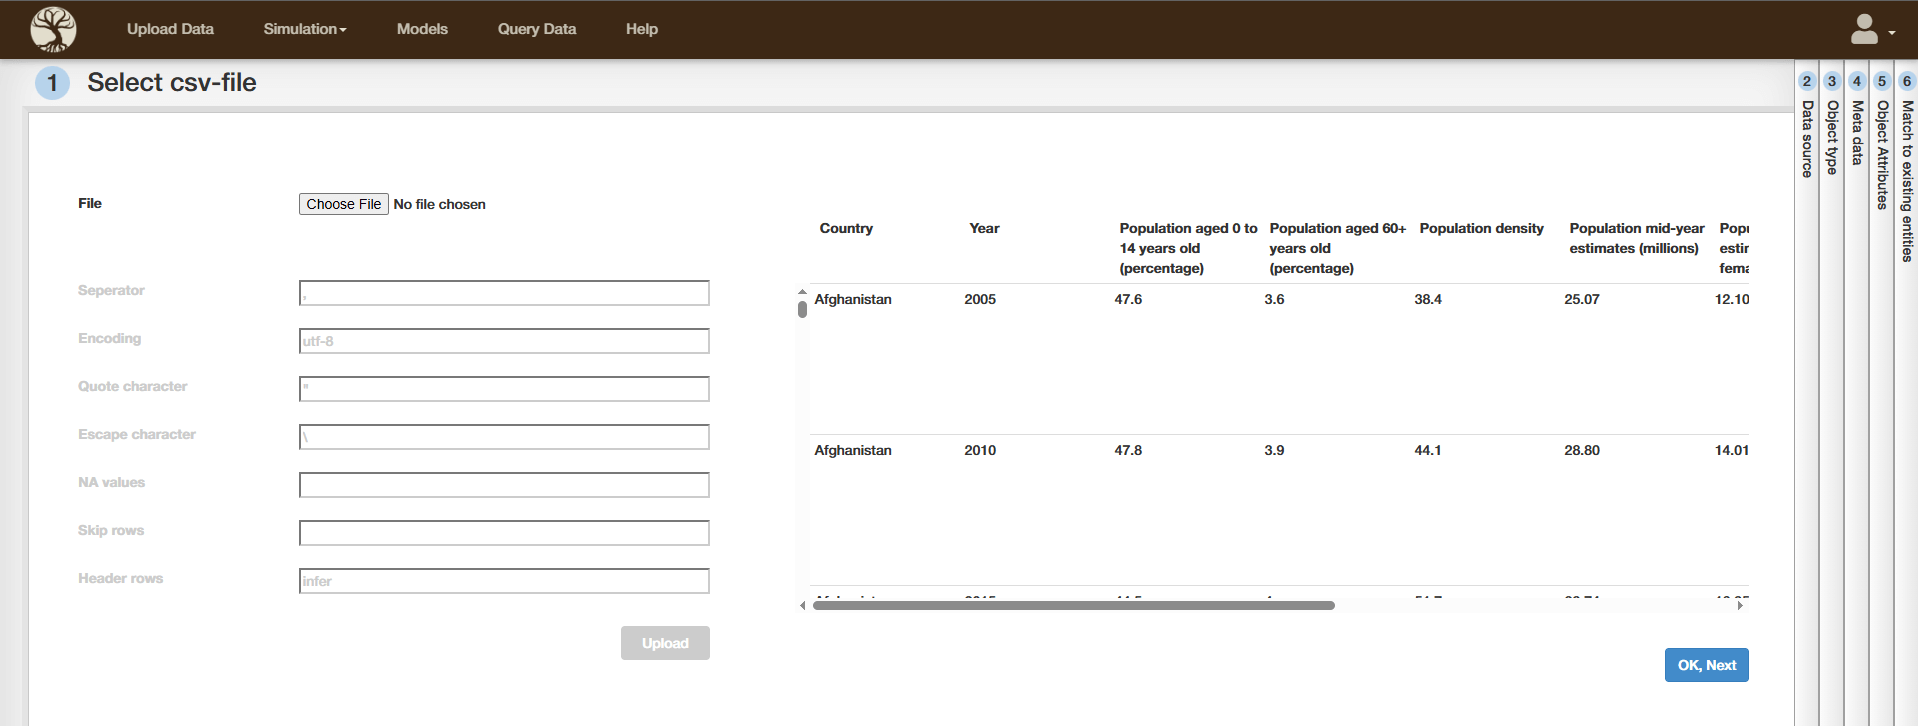
Task: Focus the Header rows input field
Action: pos(504,581)
